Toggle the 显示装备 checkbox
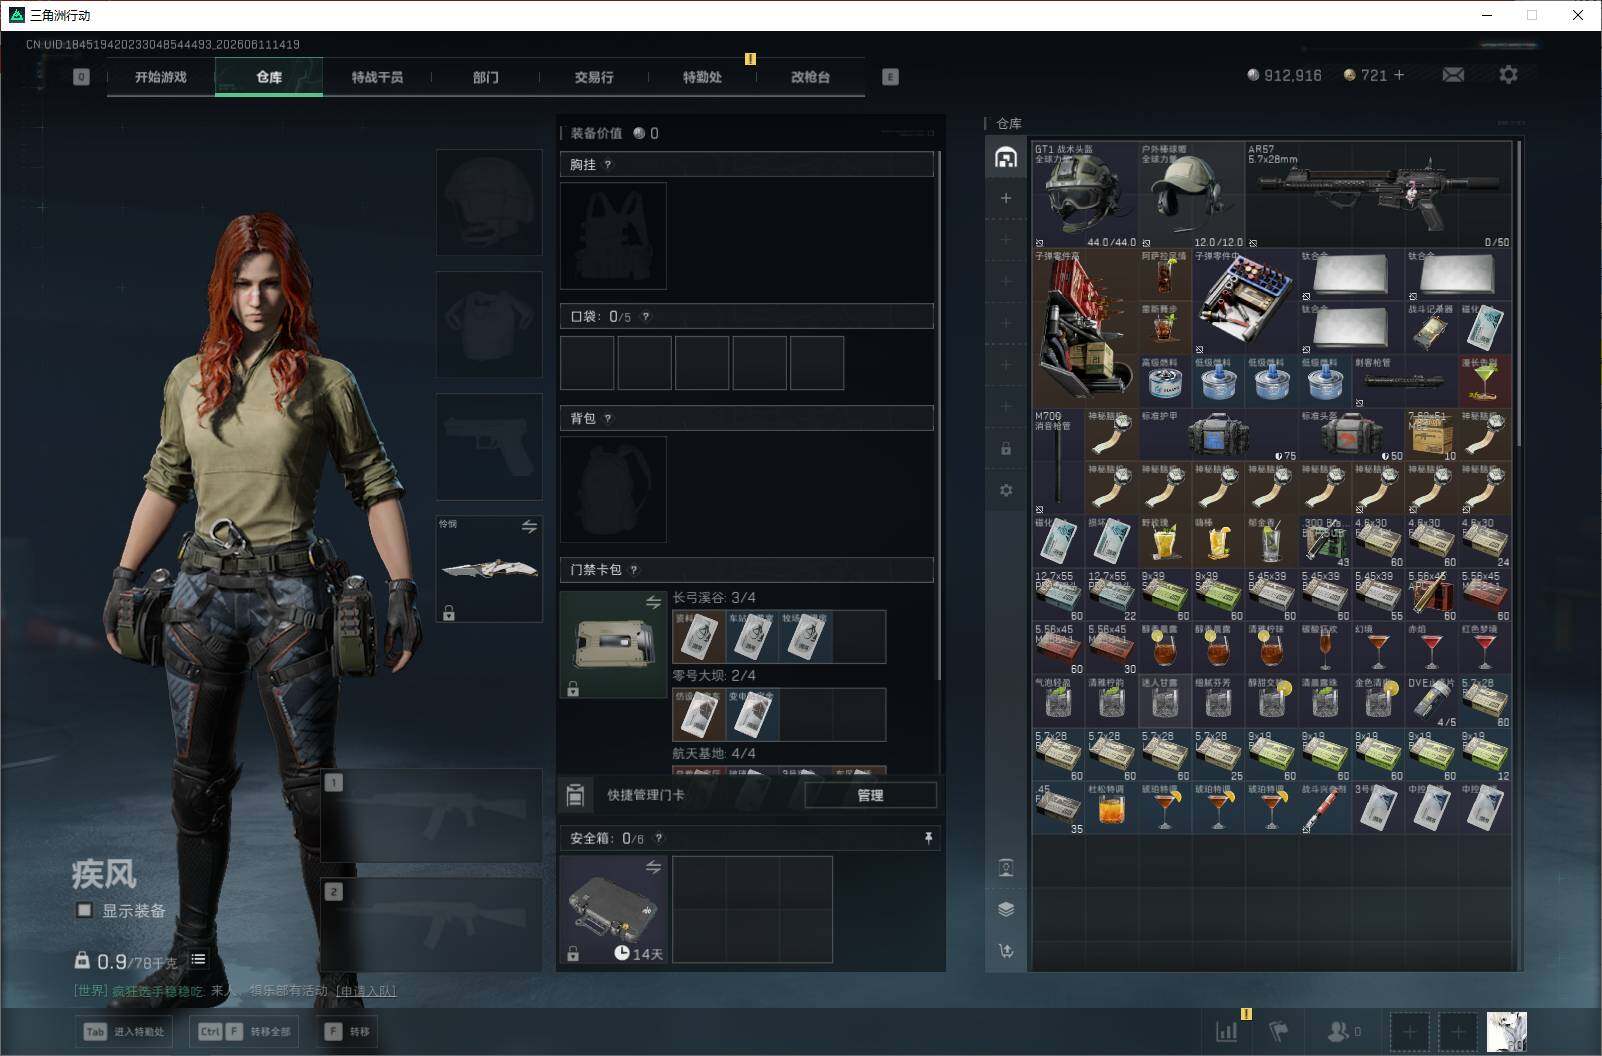This screenshot has height=1056, width=1602. (85, 910)
